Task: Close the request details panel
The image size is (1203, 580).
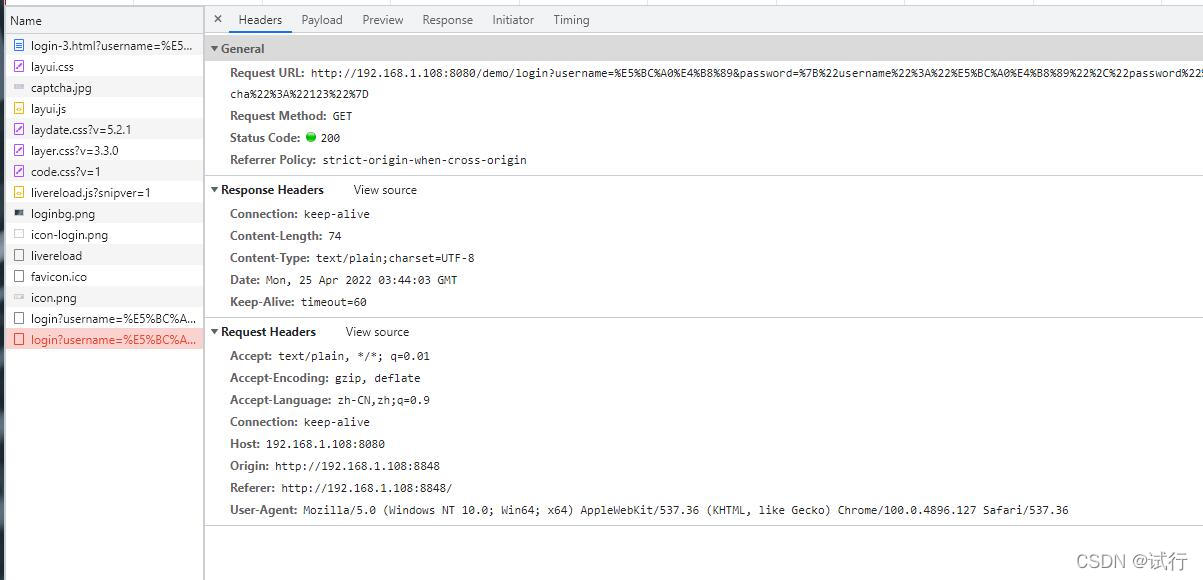Action: point(218,19)
